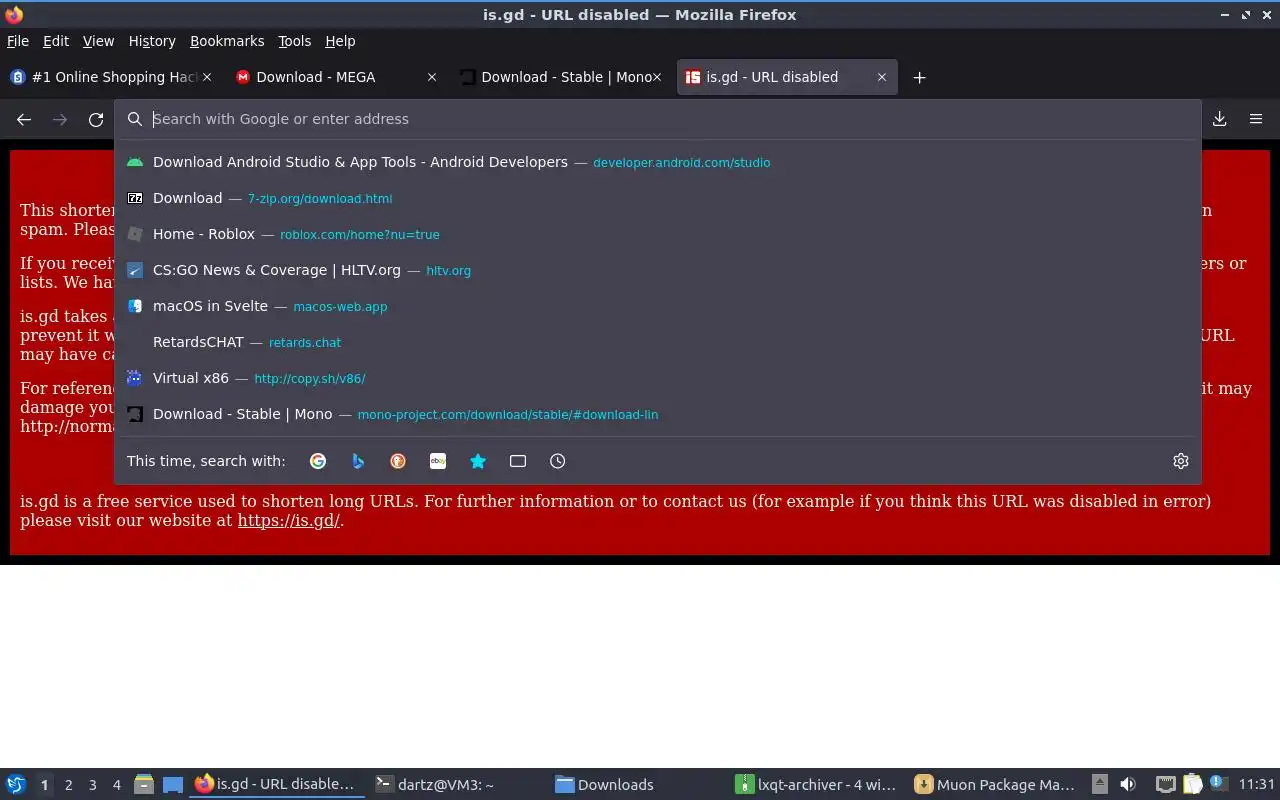
Task: Activate the dartz@VM3 terminal taskbar button
Action: (456, 785)
